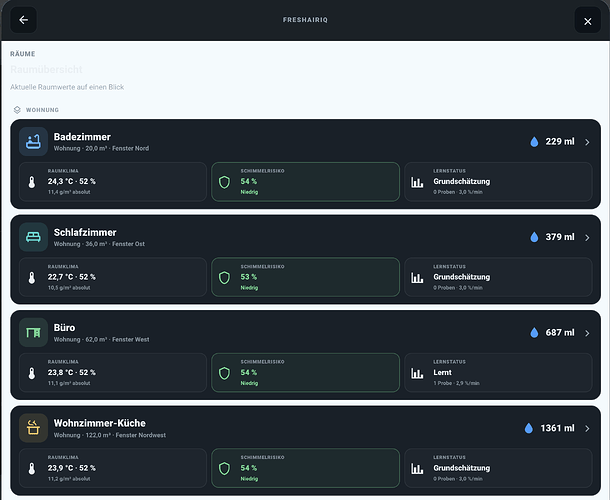Viewport: 610px width, 500px height.
Task: Open Büro details via chevron
Action: (x=587, y=333)
